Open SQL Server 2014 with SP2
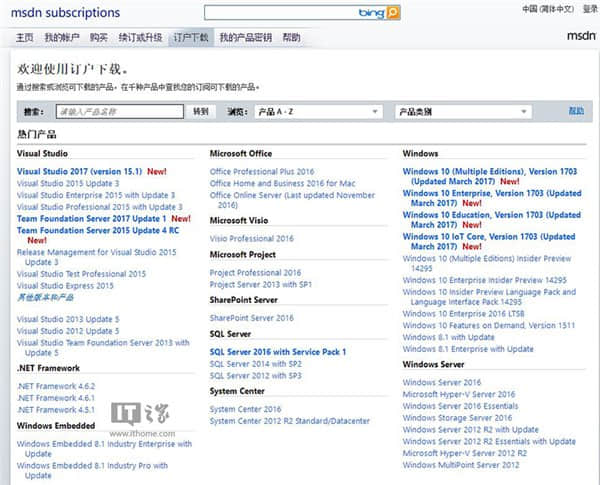600x485 pixels. pyautogui.click(x=256, y=364)
